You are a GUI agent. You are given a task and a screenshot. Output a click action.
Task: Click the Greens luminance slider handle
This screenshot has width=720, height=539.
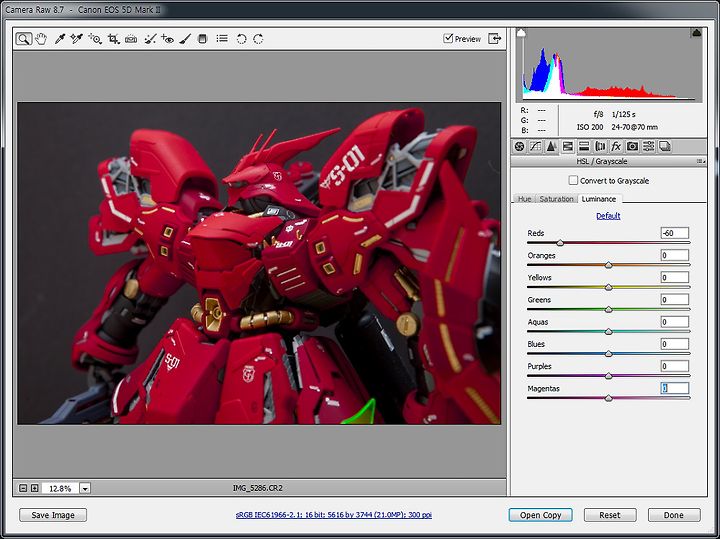[608, 309]
